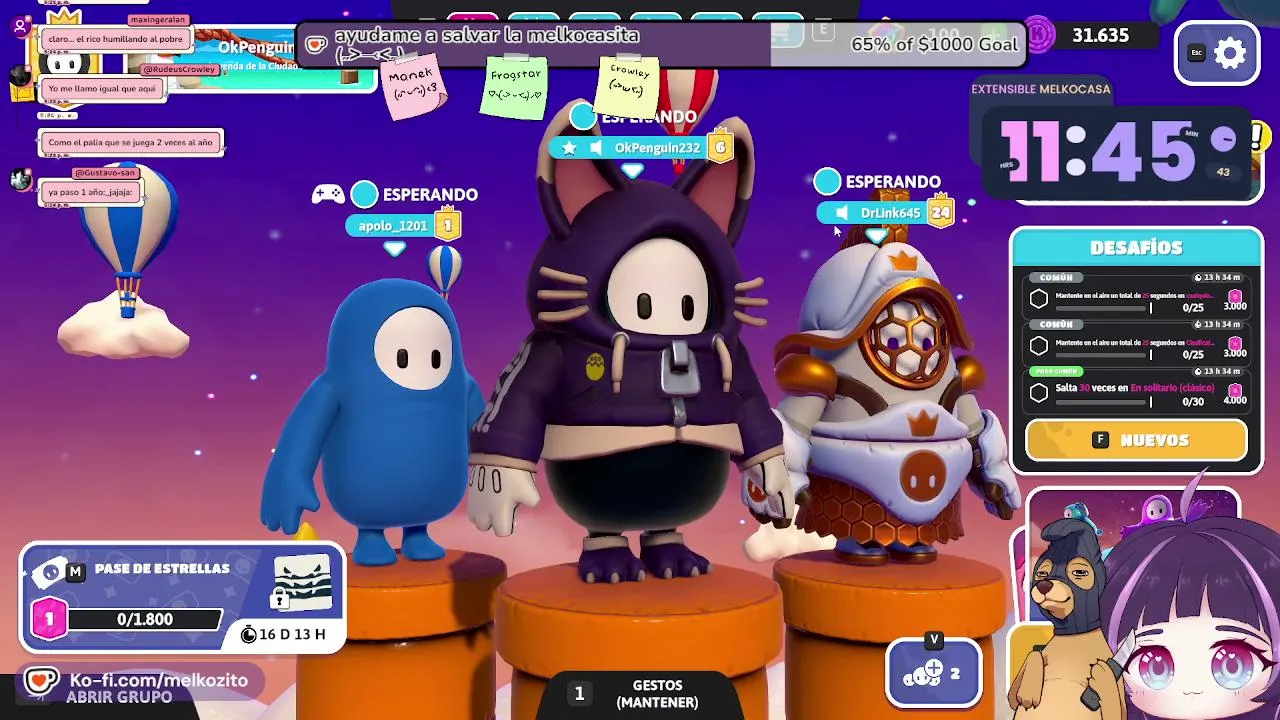Click chat message 'claro... el rico humillando al pobre'
Screen dimensions: 1280x720
tap(115, 39)
